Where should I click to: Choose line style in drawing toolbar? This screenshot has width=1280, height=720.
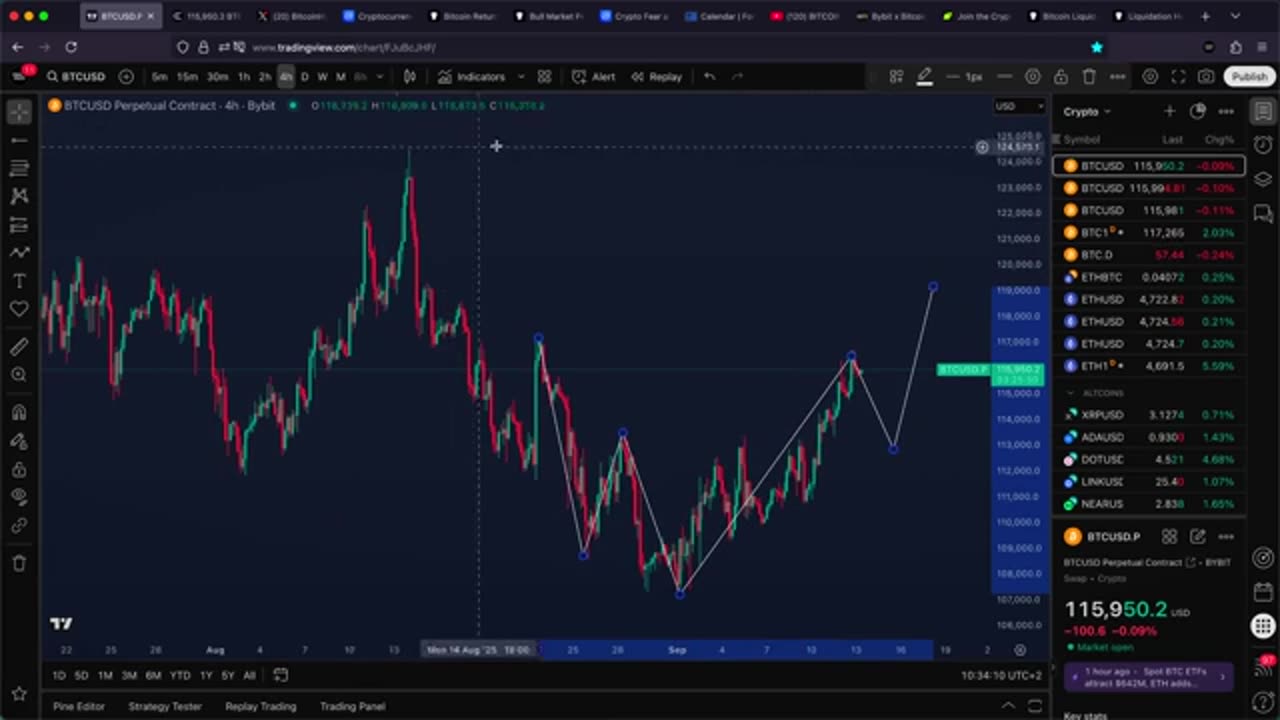pyautogui.click(x=1005, y=77)
